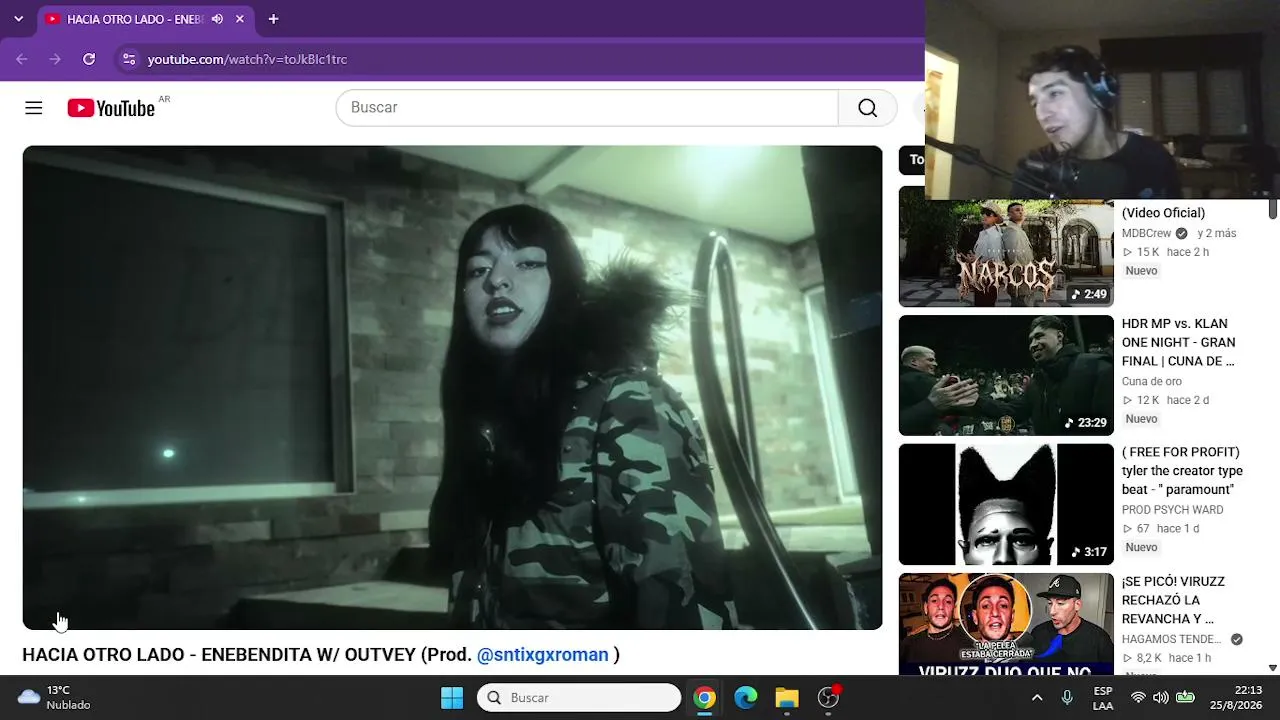
Task: Click the "y 2 más" collaborators text
Action: point(1217,234)
